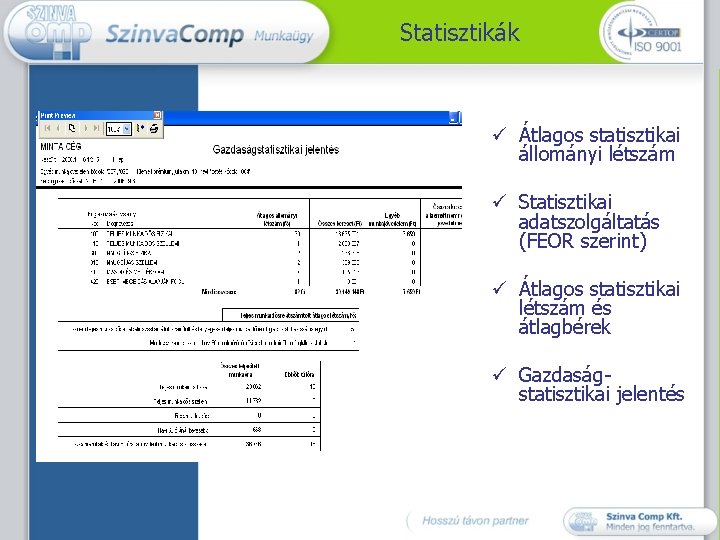Click the Gazdaságstatisztikai jelentés report heading
720x540 pixels.
click(276, 150)
